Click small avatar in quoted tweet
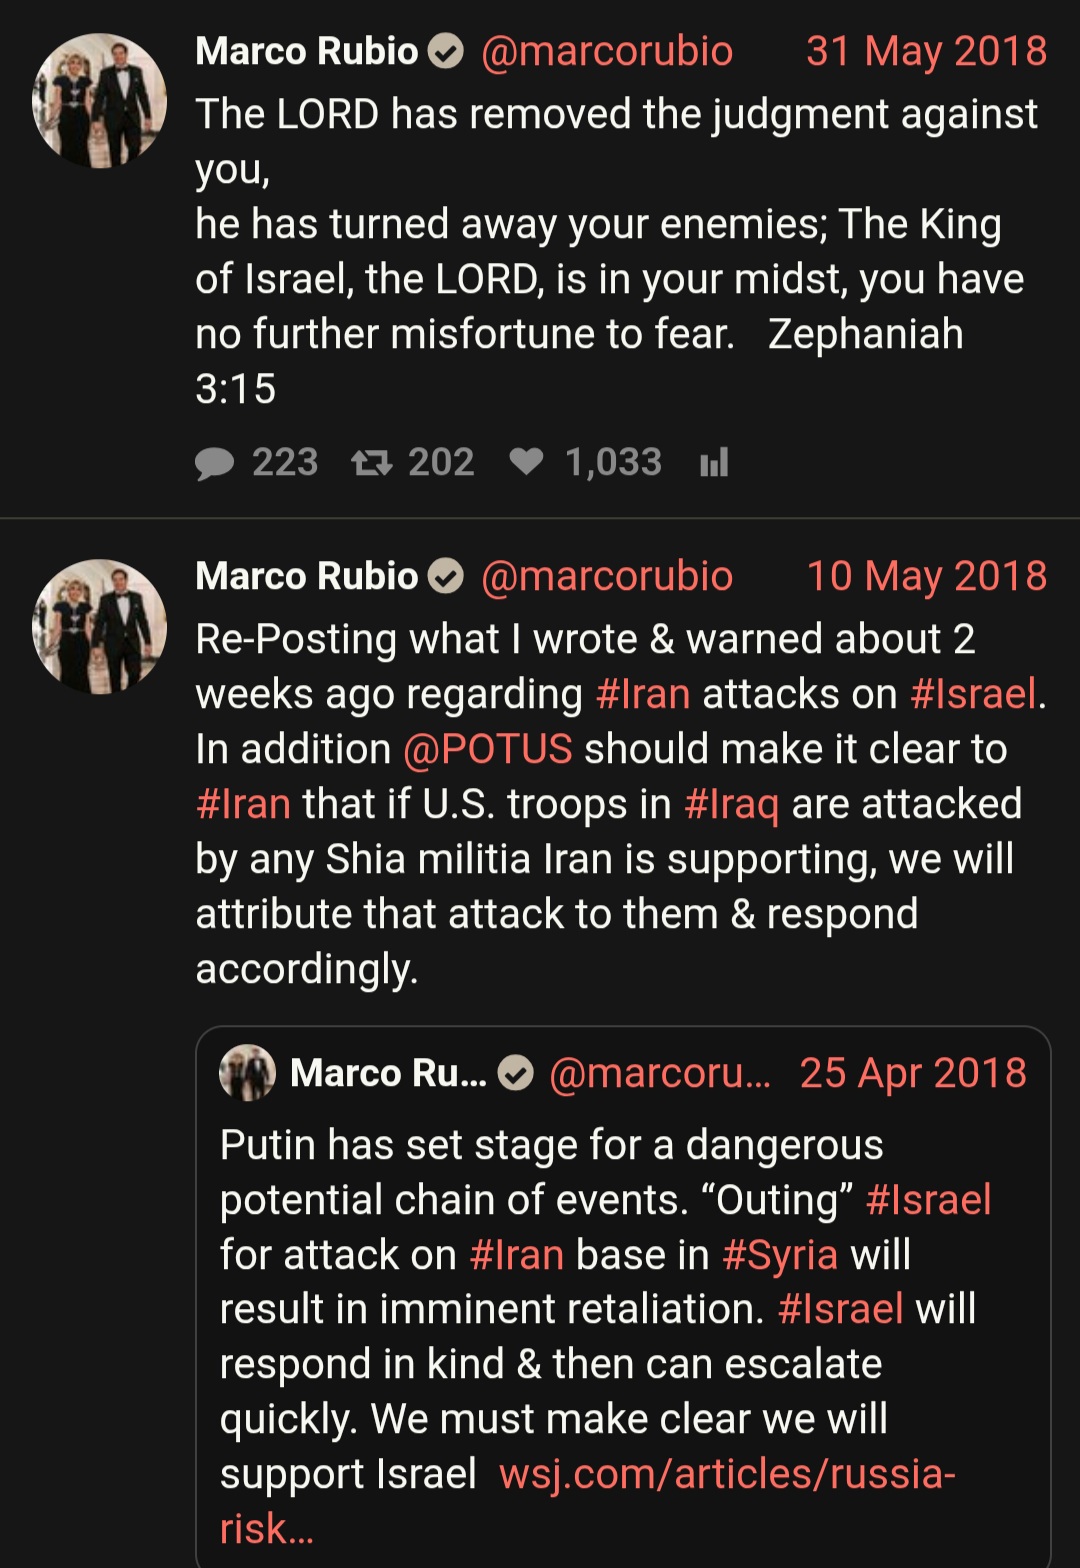The image size is (1080, 1568). (x=247, y=1073)
